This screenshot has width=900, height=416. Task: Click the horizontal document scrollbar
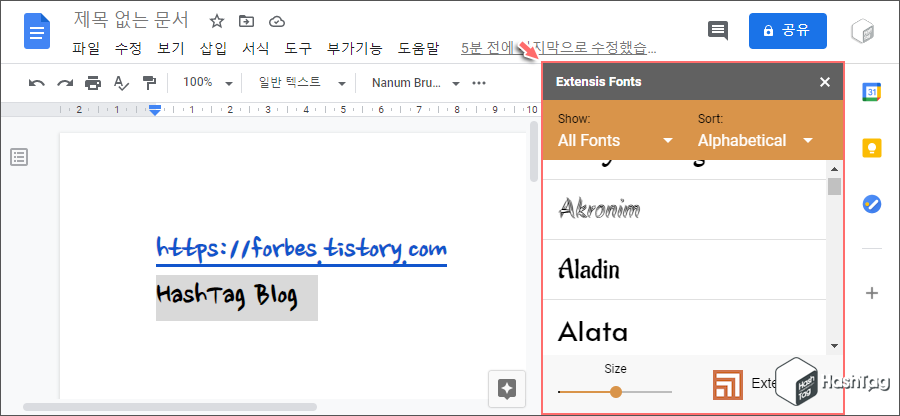170,407
